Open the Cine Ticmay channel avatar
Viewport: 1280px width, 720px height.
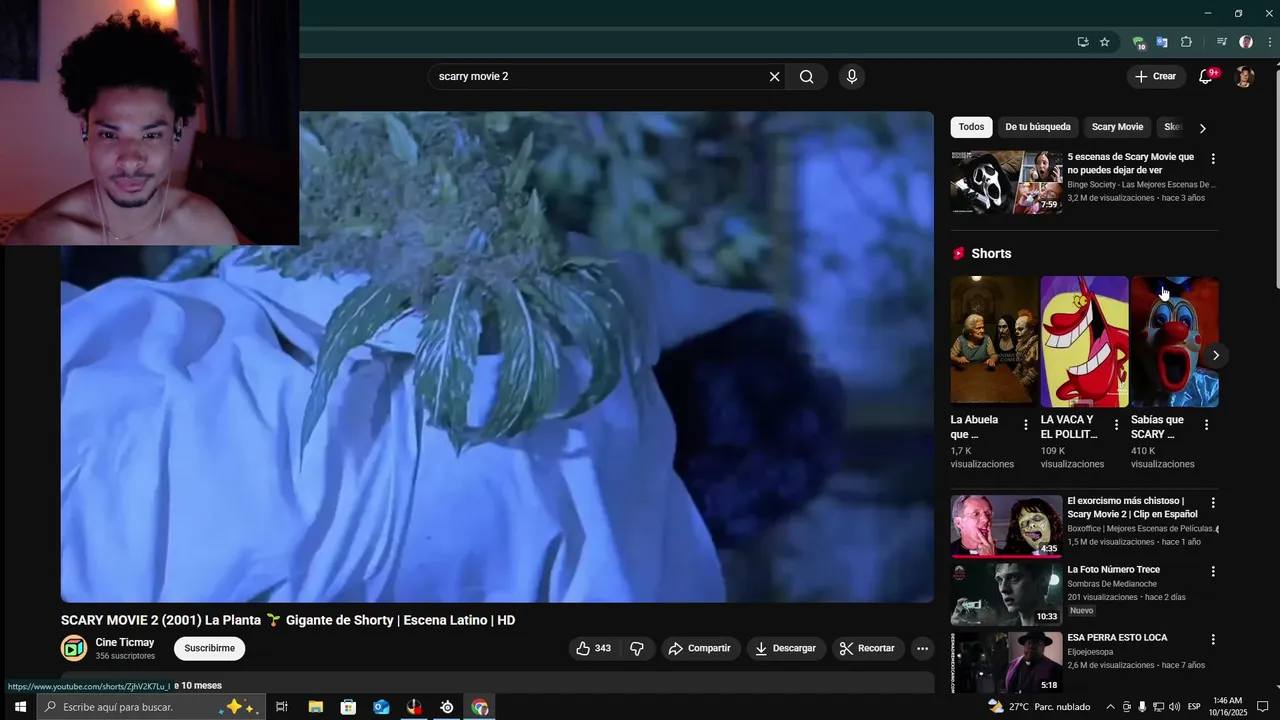tap(74, 648)
